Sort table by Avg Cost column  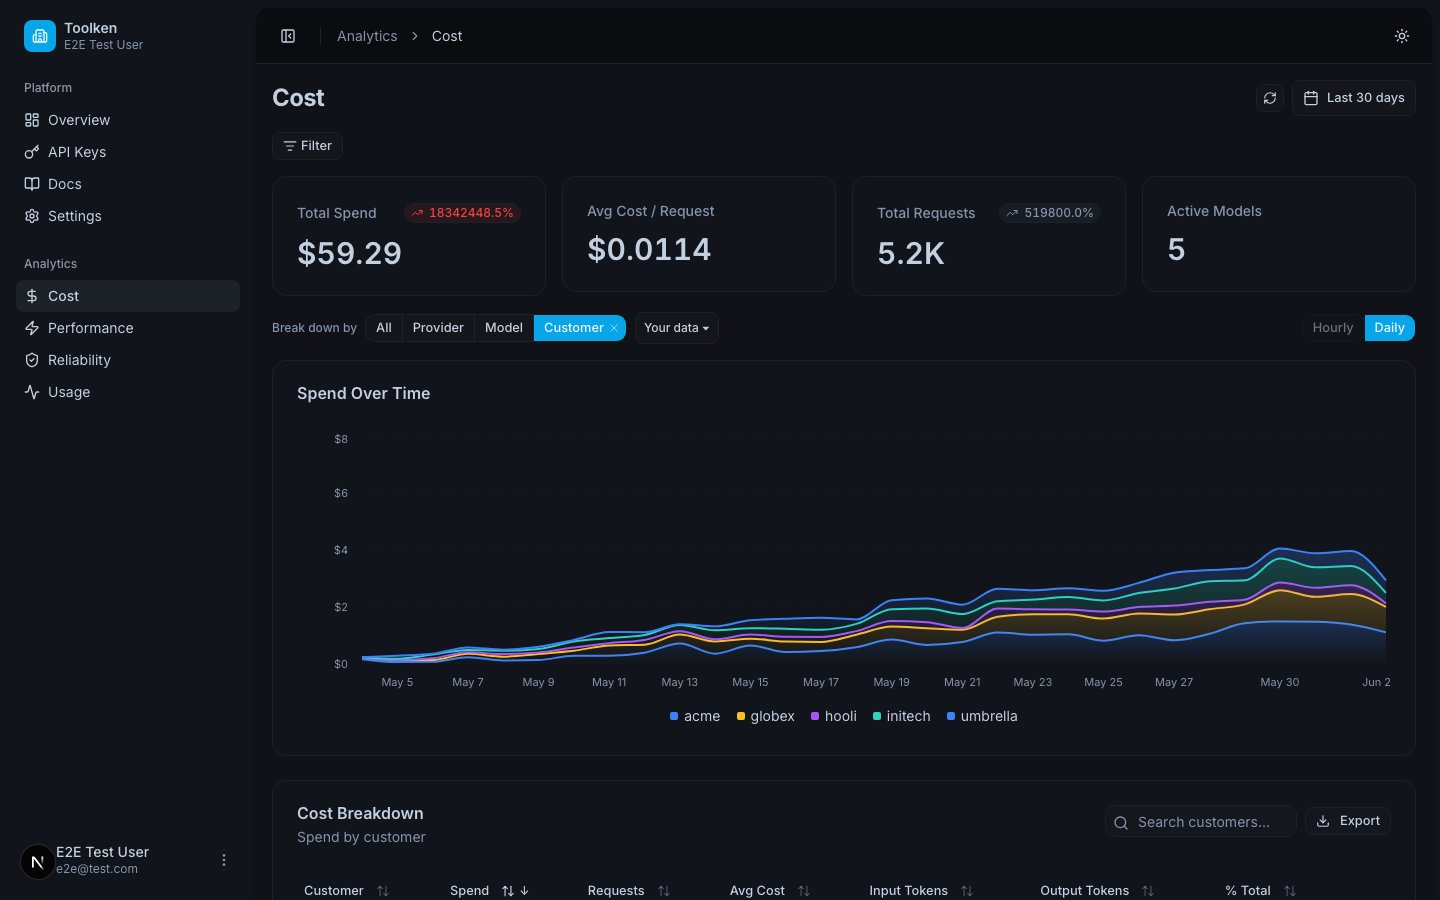click(x=769, y=890)
